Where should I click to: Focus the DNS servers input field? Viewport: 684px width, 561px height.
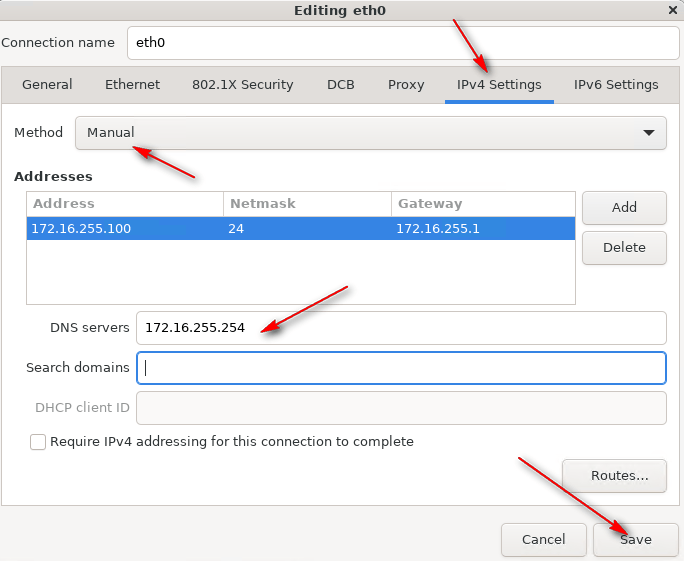[400, 328]
